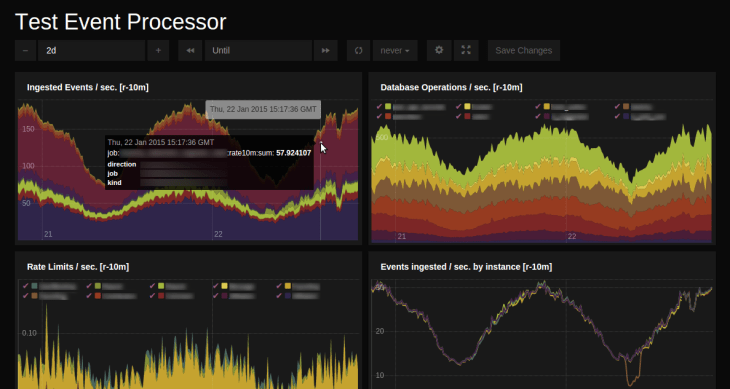
Task: Click the plus button to increase time range
Action: pyautogui.click(x=158, y=50)
